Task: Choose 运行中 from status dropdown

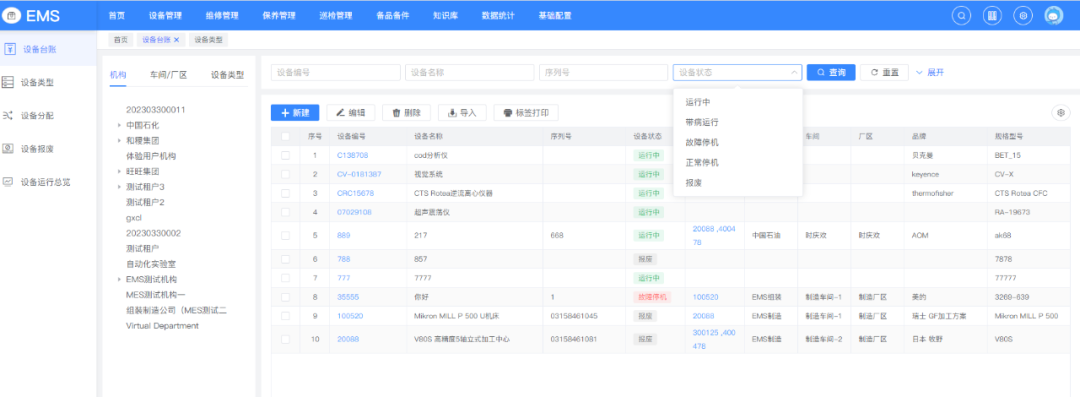Action: coord(738,102)
